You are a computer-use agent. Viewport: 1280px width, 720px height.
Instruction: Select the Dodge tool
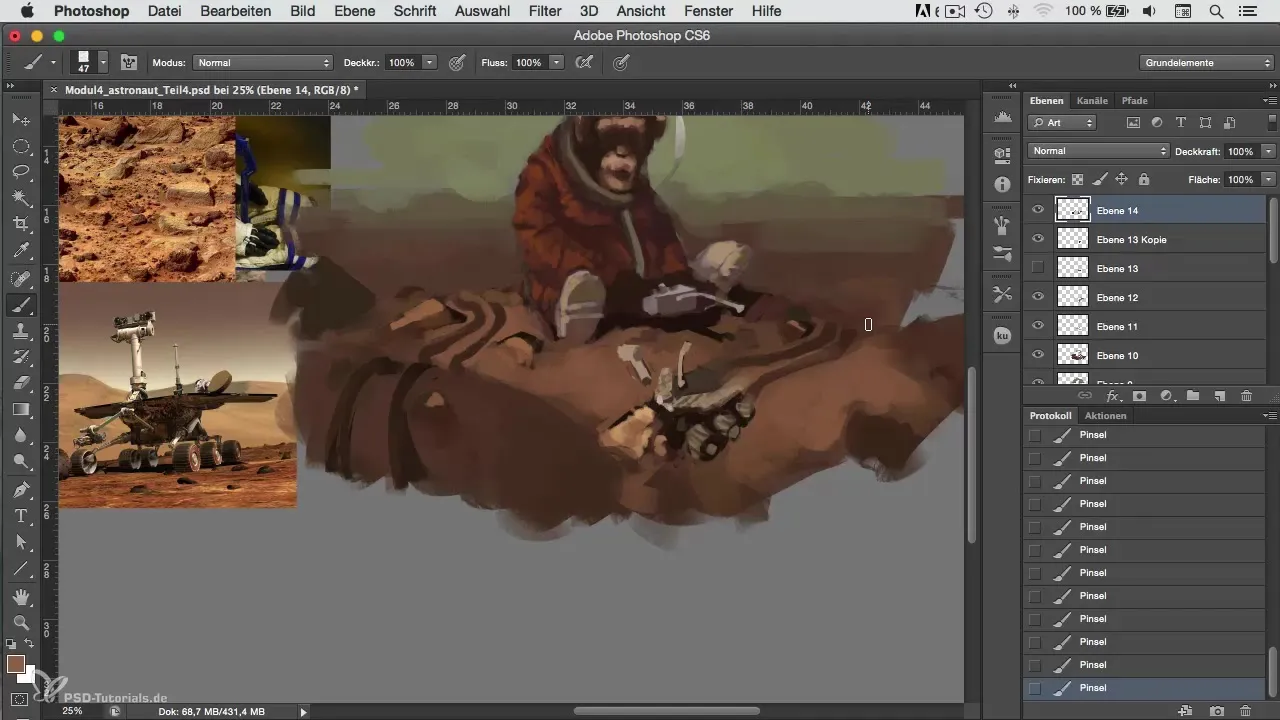(21, 461)
